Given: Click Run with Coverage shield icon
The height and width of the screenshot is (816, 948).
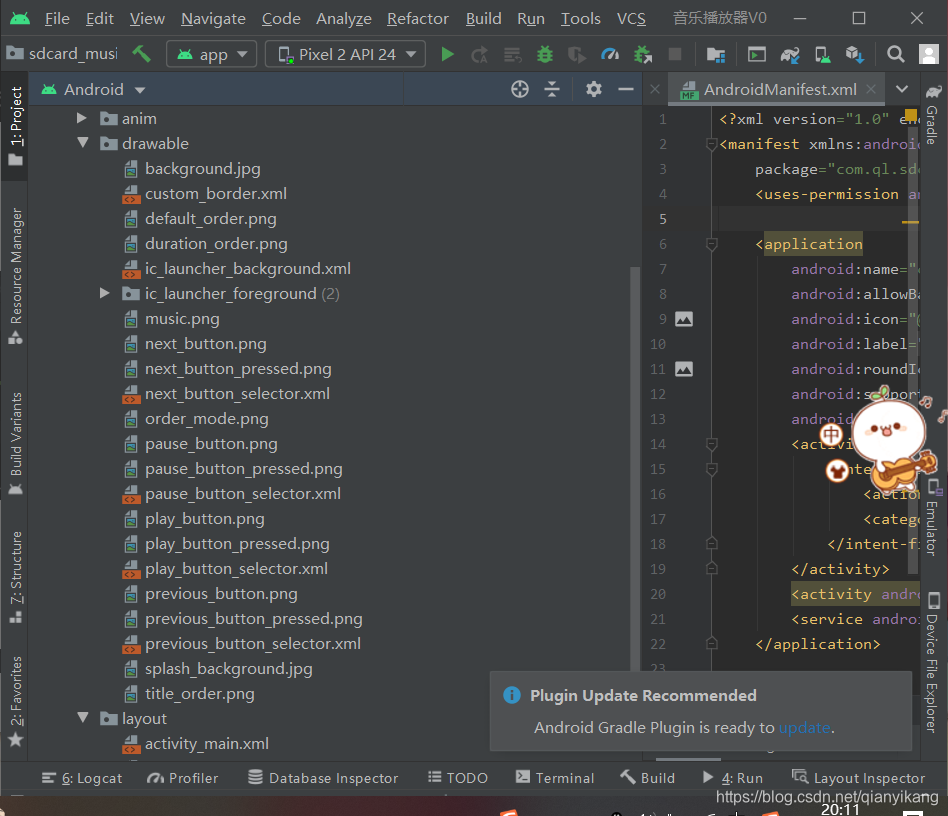Looking at the screenshot, I should (577, 55).
